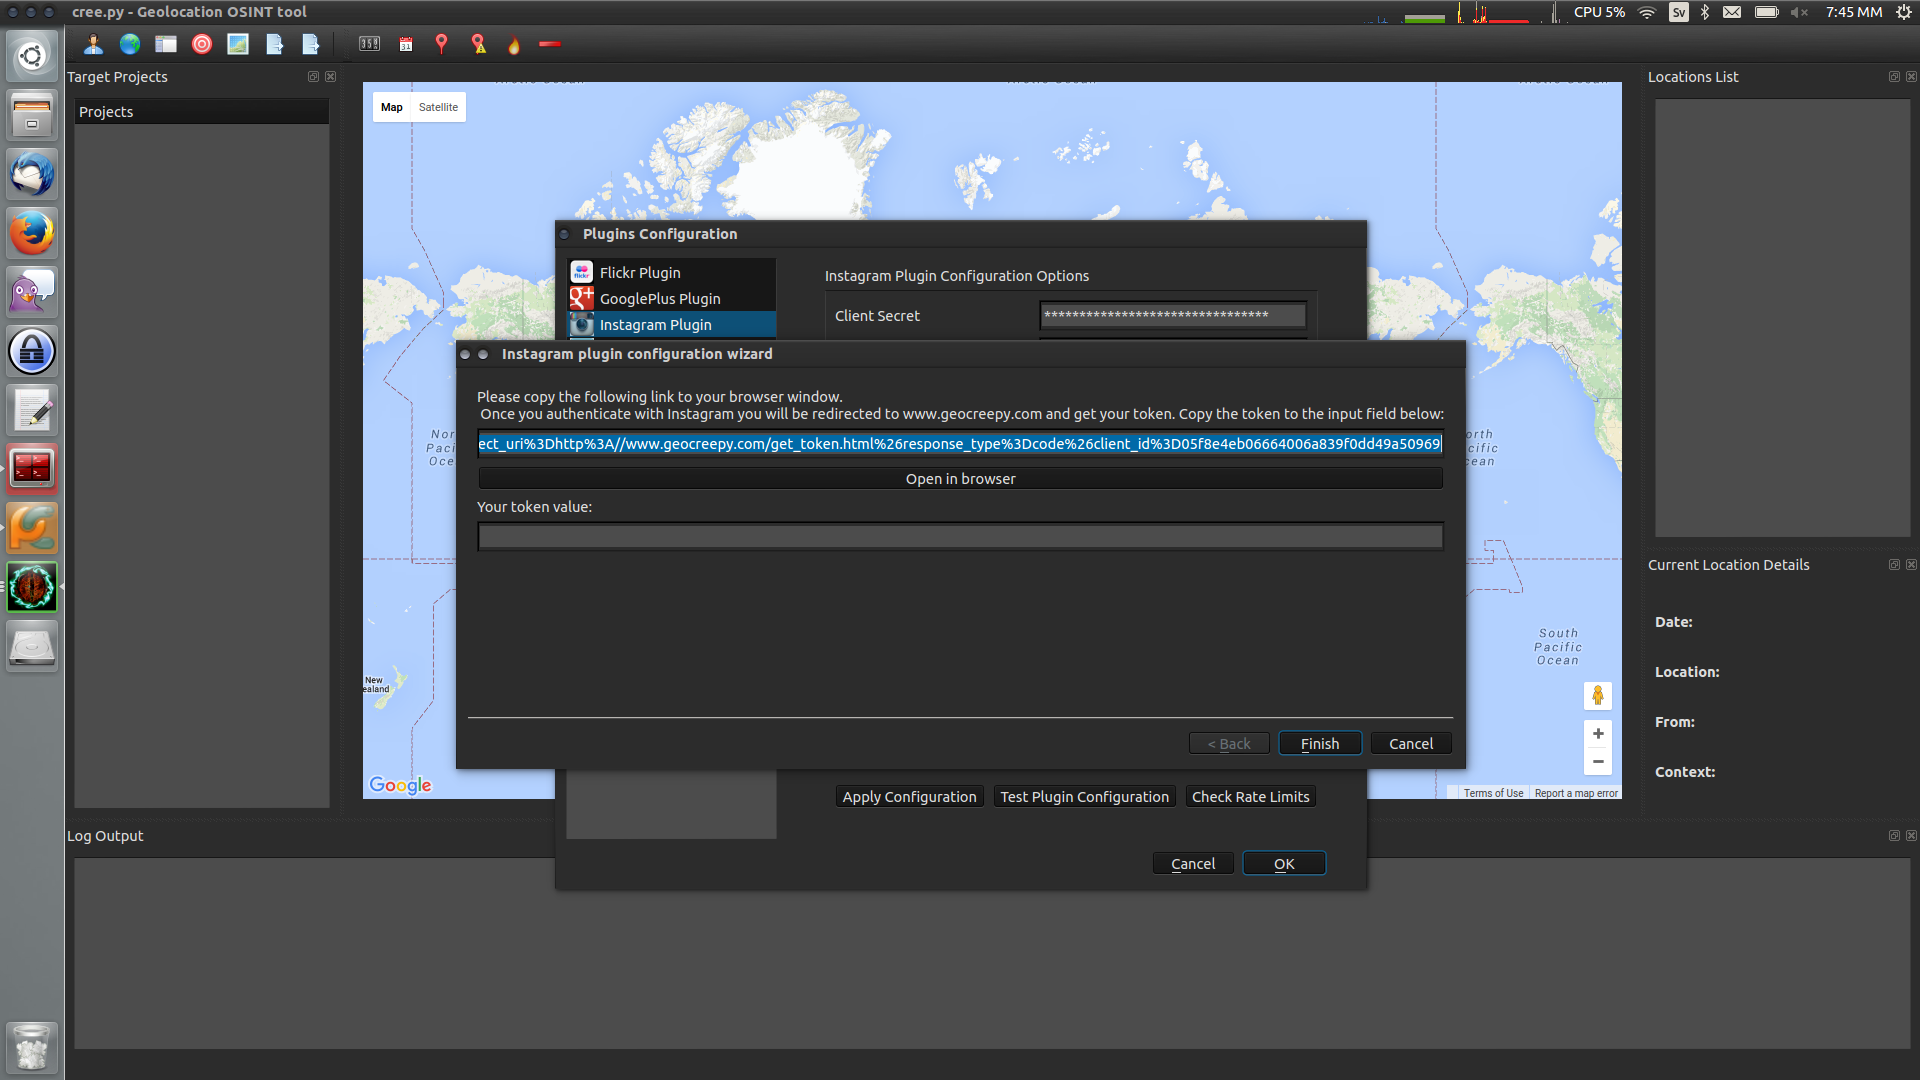Open the Trash in the dock
This screenshot has height=1080, width=1920.
32,1047
